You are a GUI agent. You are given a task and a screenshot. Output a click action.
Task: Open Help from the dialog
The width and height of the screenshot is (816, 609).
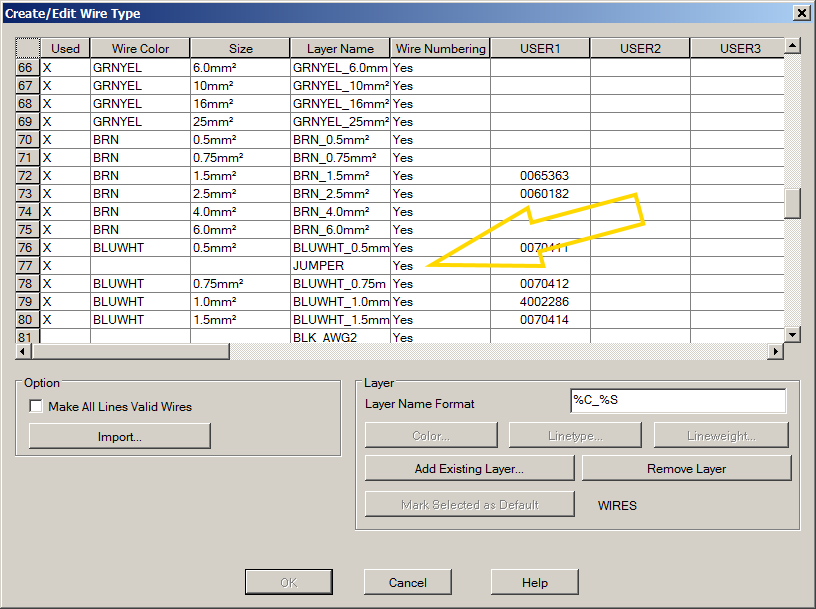(x=534, y=581)
